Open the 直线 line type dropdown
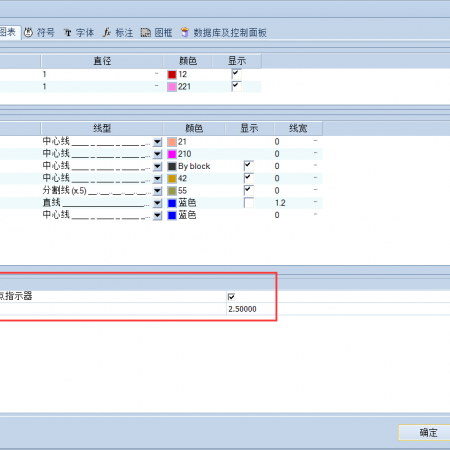The width and height of the screenshot is (450, 450). (157, 203)
